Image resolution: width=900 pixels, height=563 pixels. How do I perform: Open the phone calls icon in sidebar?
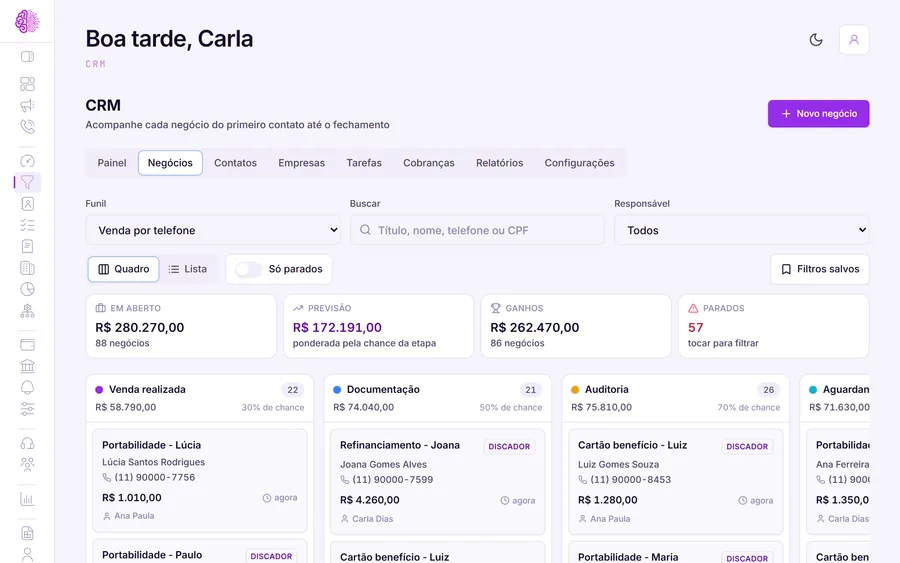27,126
